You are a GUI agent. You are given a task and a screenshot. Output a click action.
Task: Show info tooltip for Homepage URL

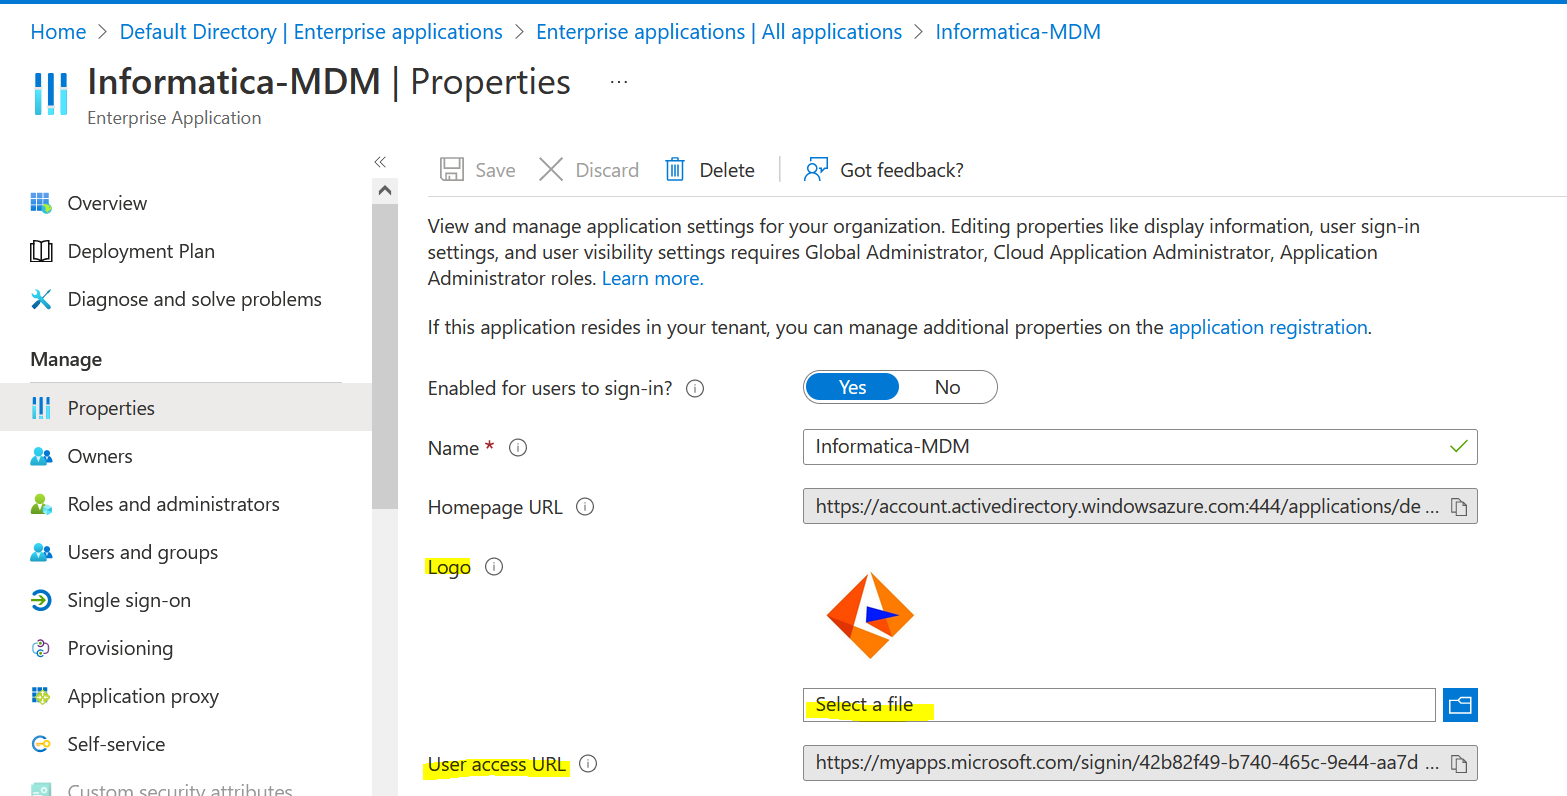585,507
